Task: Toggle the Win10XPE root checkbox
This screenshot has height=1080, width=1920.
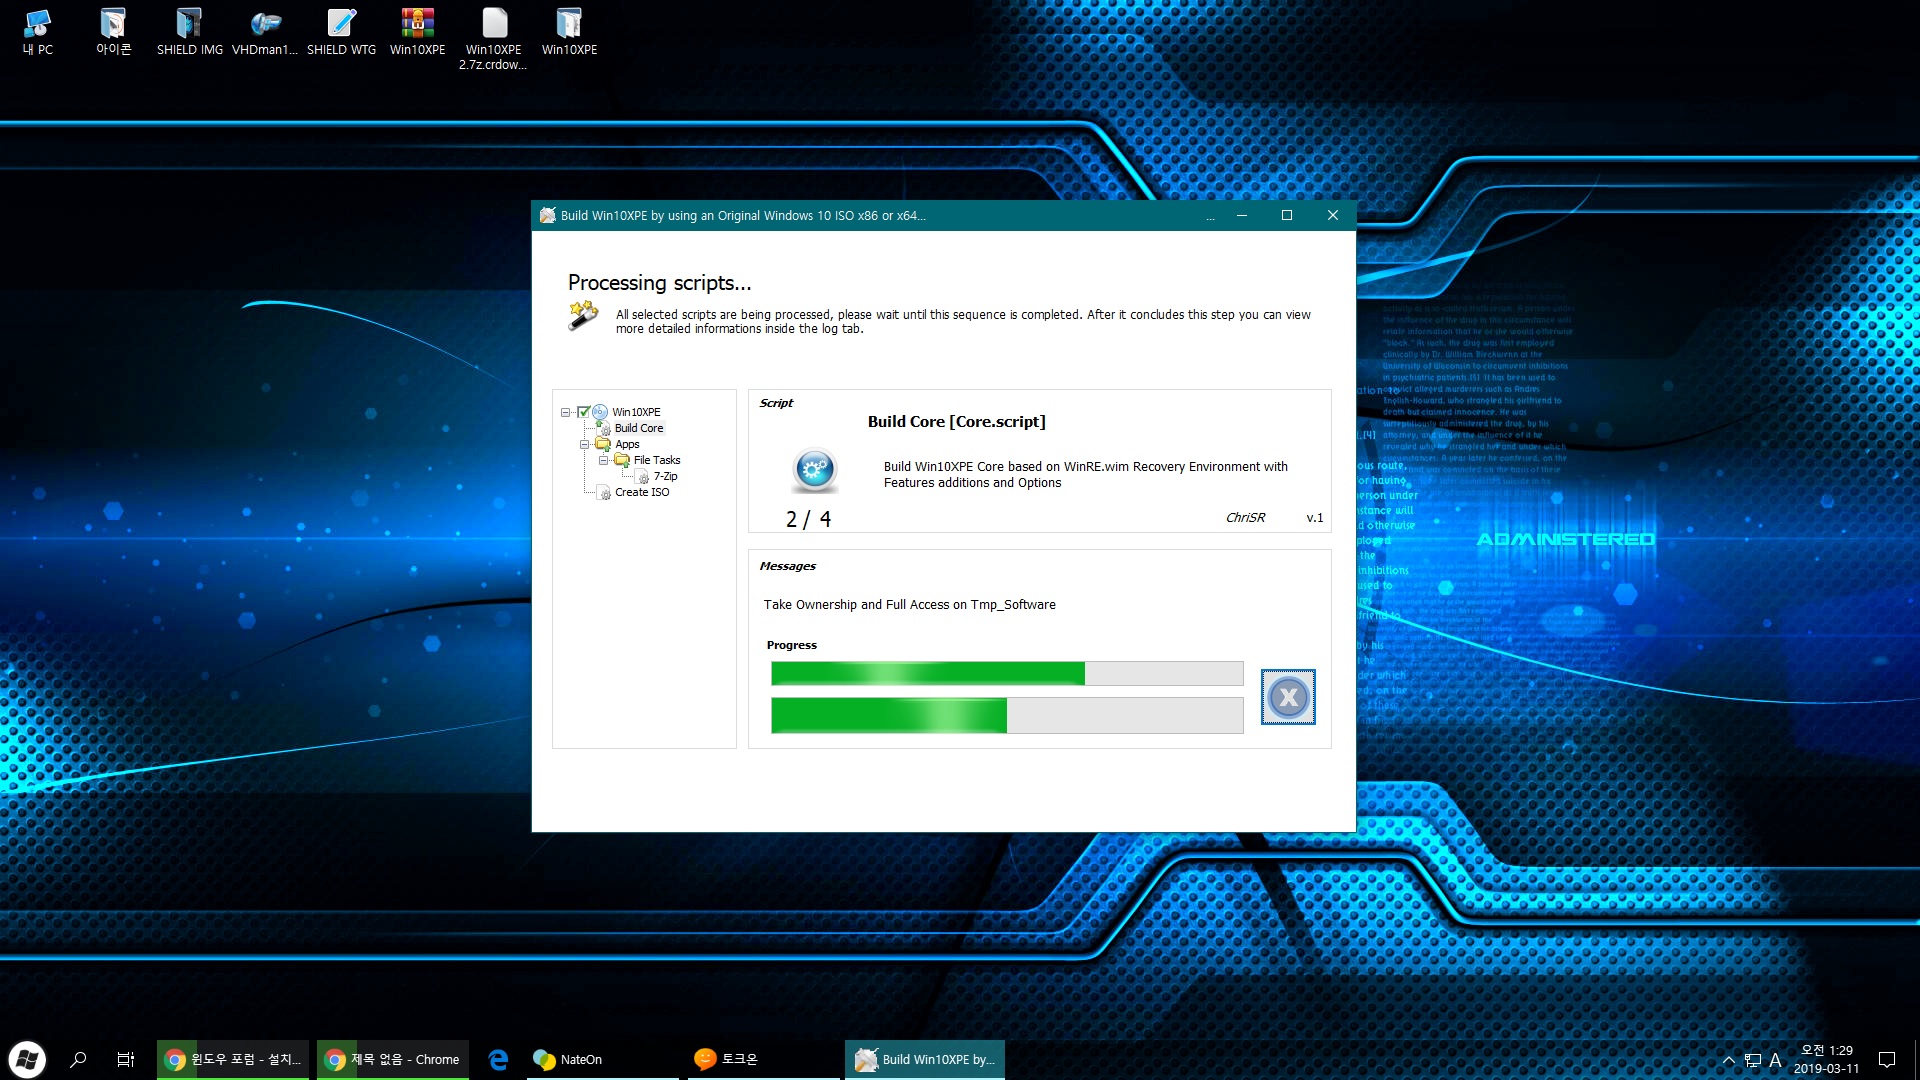Action: point(583,411)
